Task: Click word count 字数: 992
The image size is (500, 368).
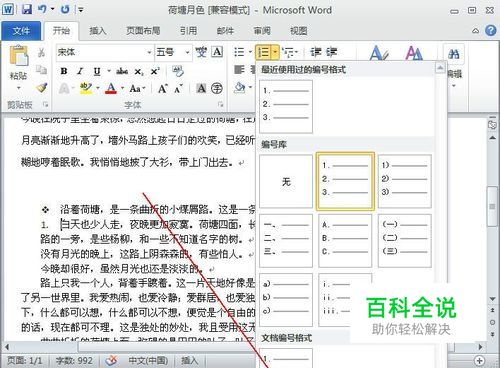Action: (74, 361)
